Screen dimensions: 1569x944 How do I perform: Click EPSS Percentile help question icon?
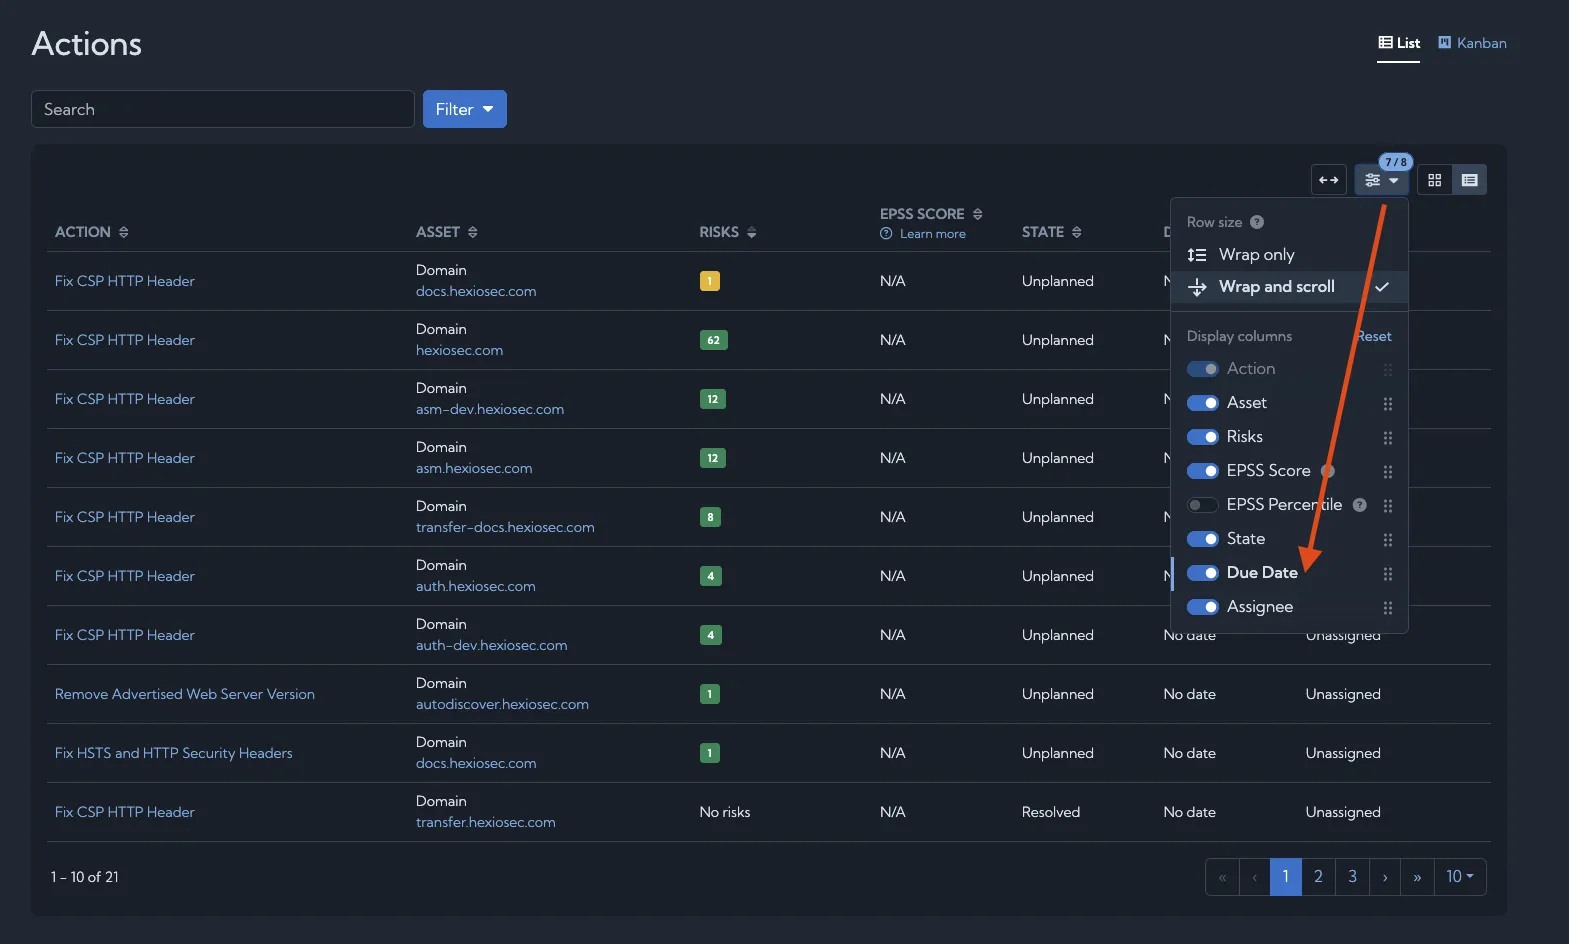click(1359, 505)
